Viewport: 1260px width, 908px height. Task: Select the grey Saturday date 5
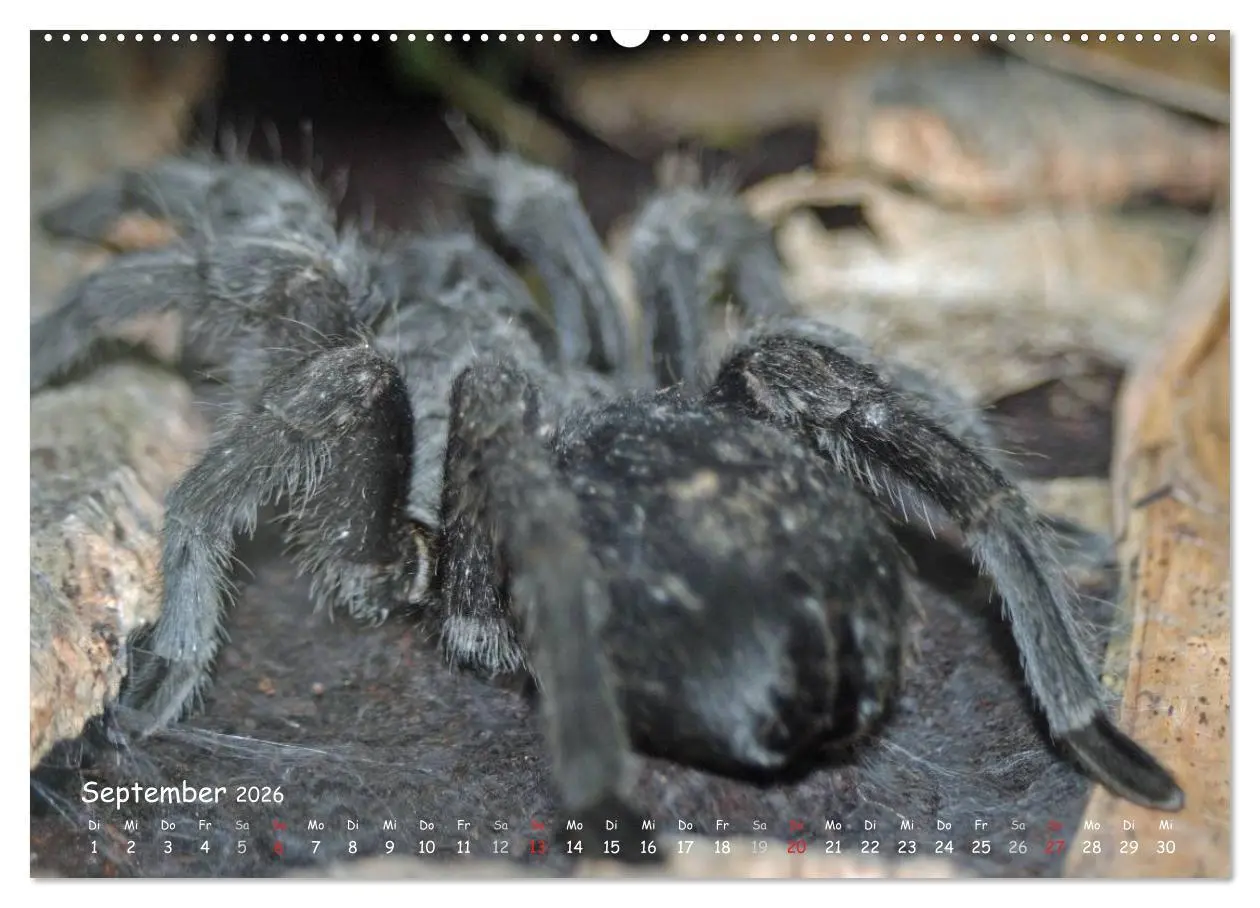tap(242, 847)
